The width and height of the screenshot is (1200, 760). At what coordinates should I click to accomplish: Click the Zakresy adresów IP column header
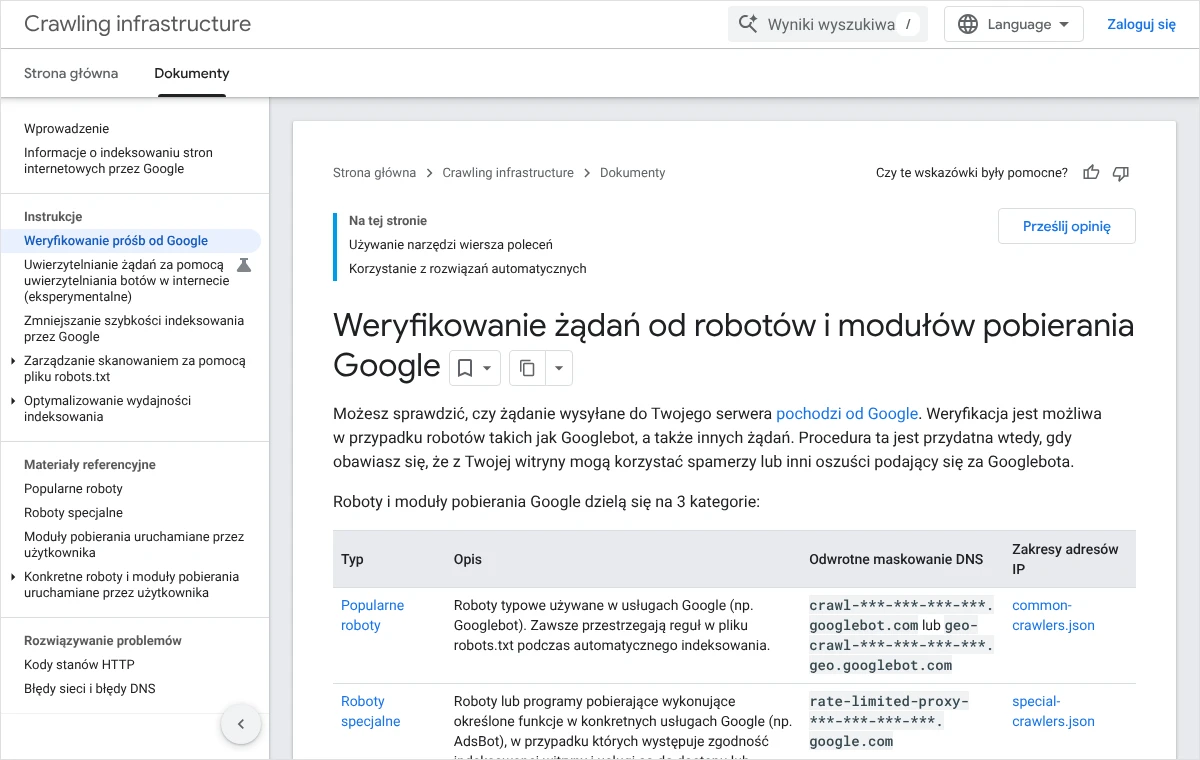[1065, 559]
